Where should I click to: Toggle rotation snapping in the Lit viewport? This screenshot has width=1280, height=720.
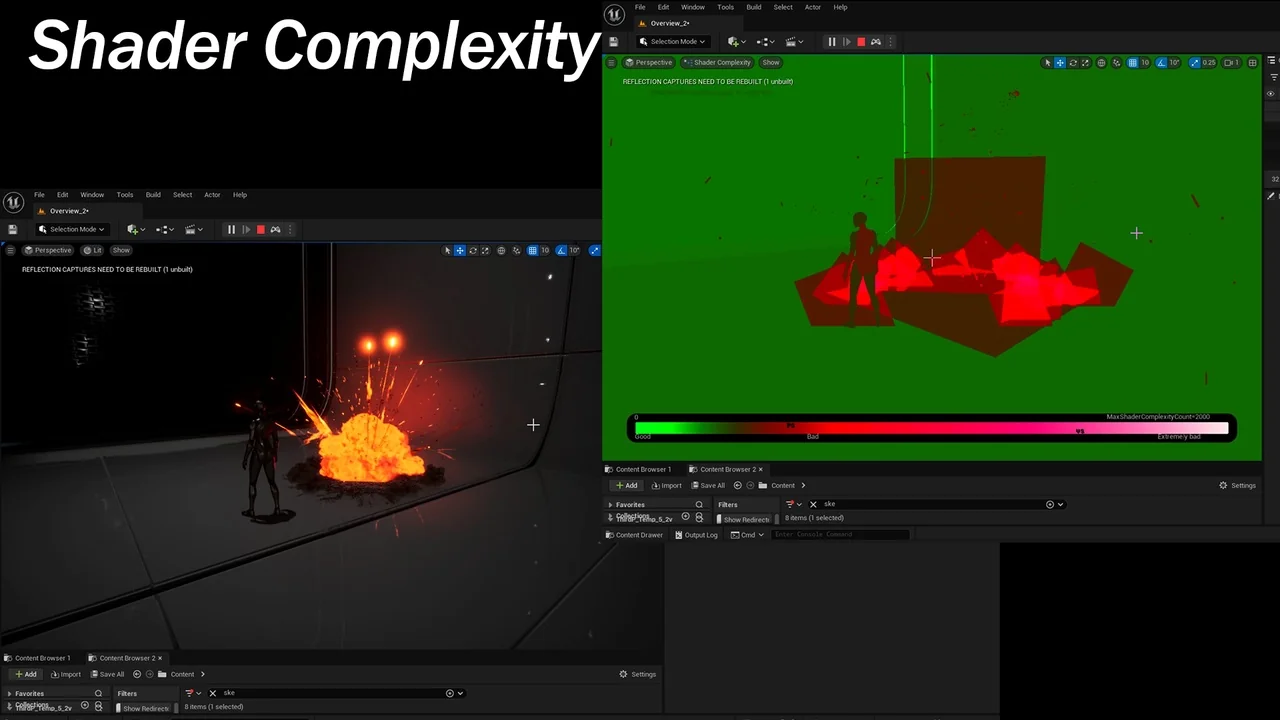coord(561,251)
